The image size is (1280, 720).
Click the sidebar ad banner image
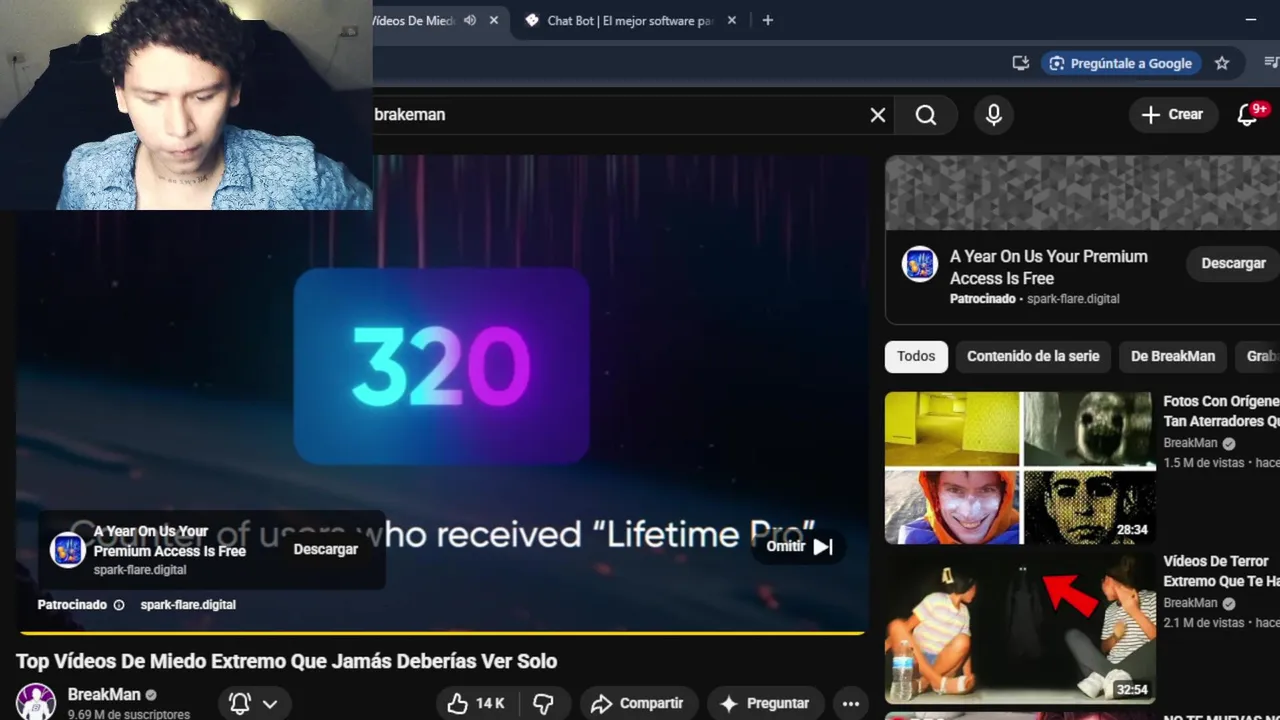pos(1082,194)
